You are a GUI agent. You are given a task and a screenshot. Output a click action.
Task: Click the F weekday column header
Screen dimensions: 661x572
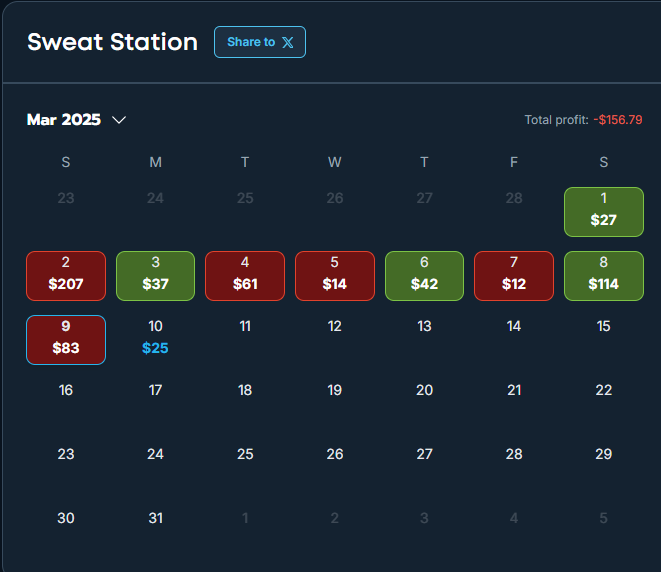click(x=514, y=162)
